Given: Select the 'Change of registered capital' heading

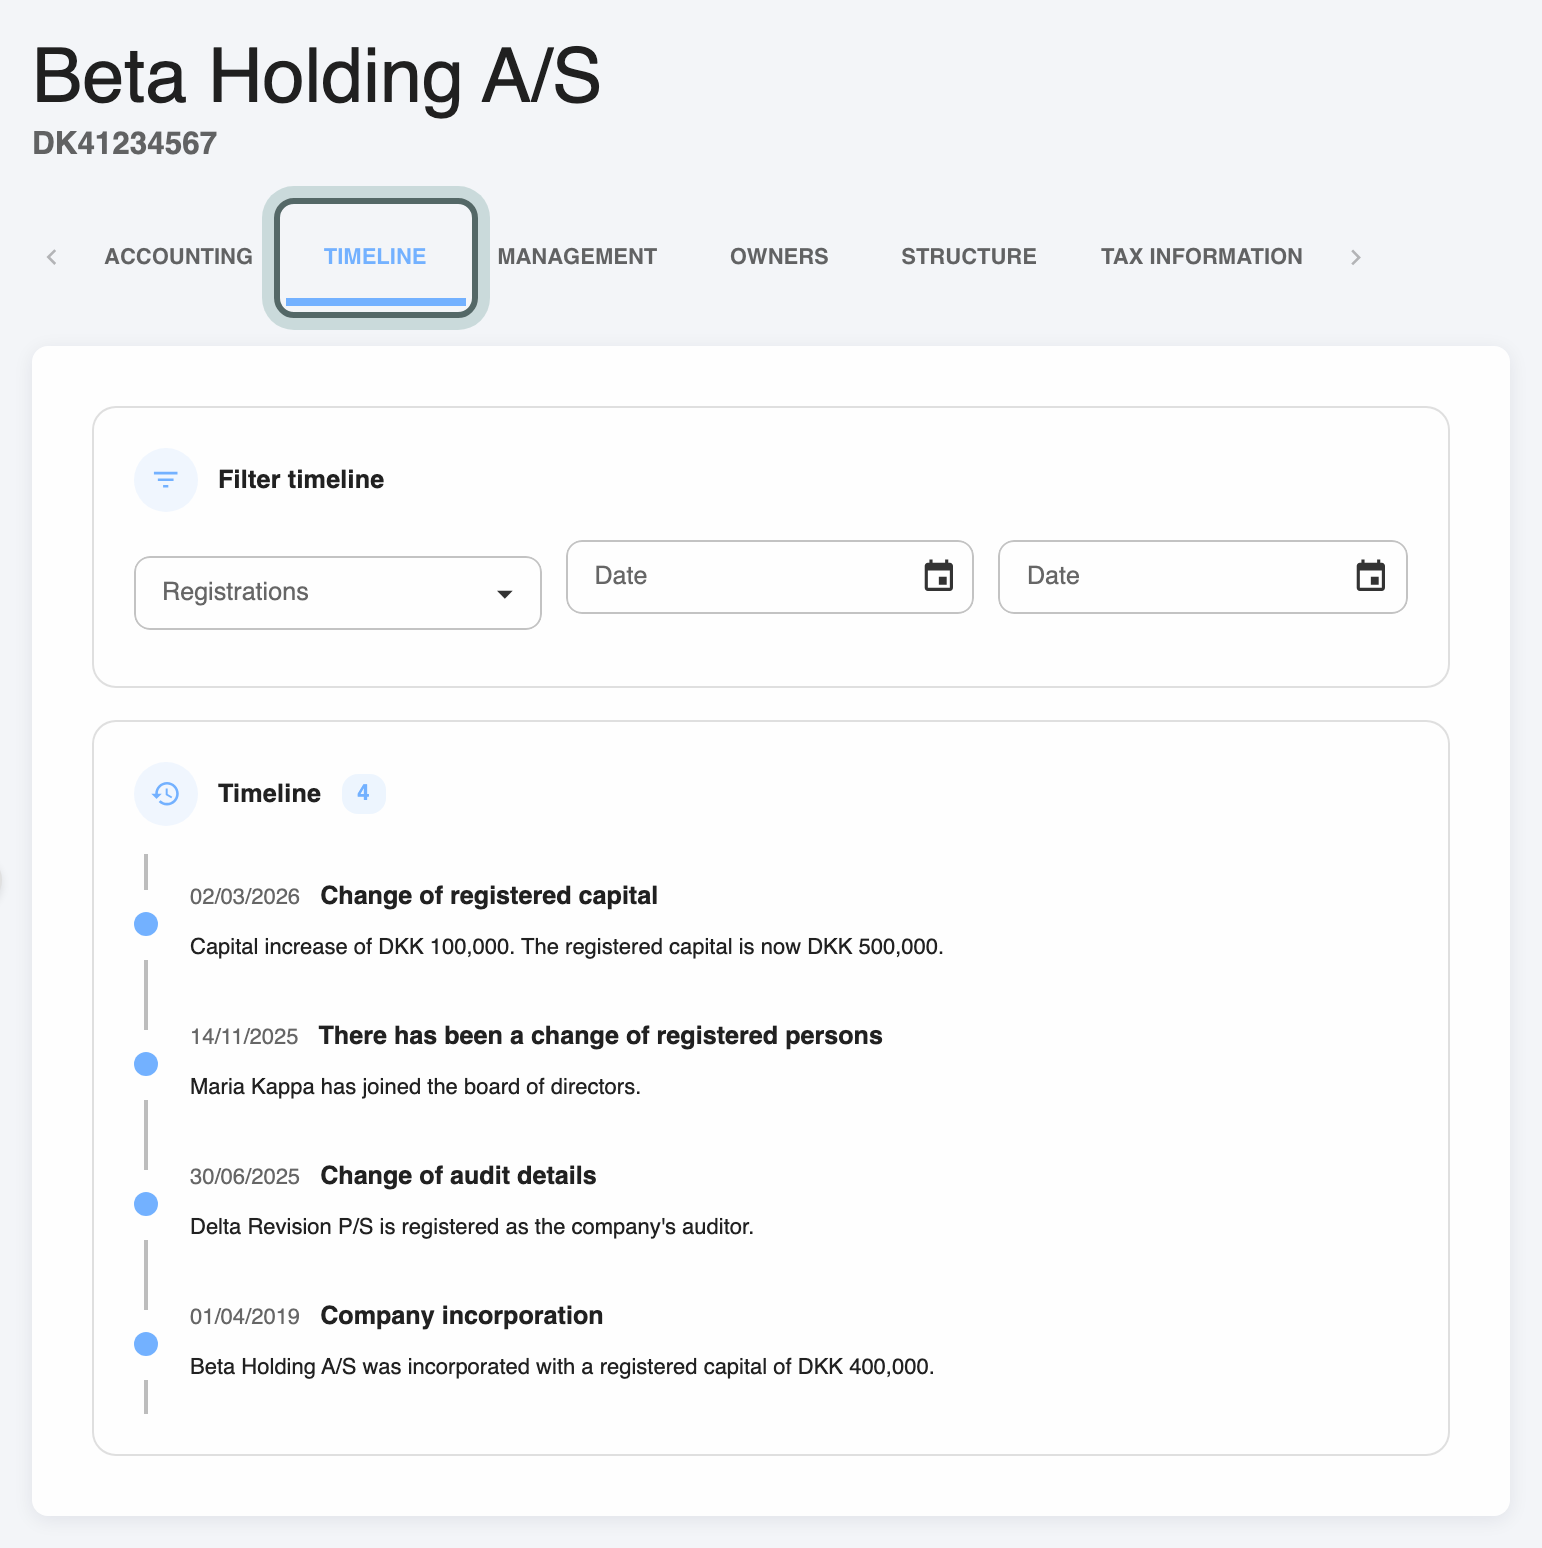Looking at the screenshot, I should [489, 896].
